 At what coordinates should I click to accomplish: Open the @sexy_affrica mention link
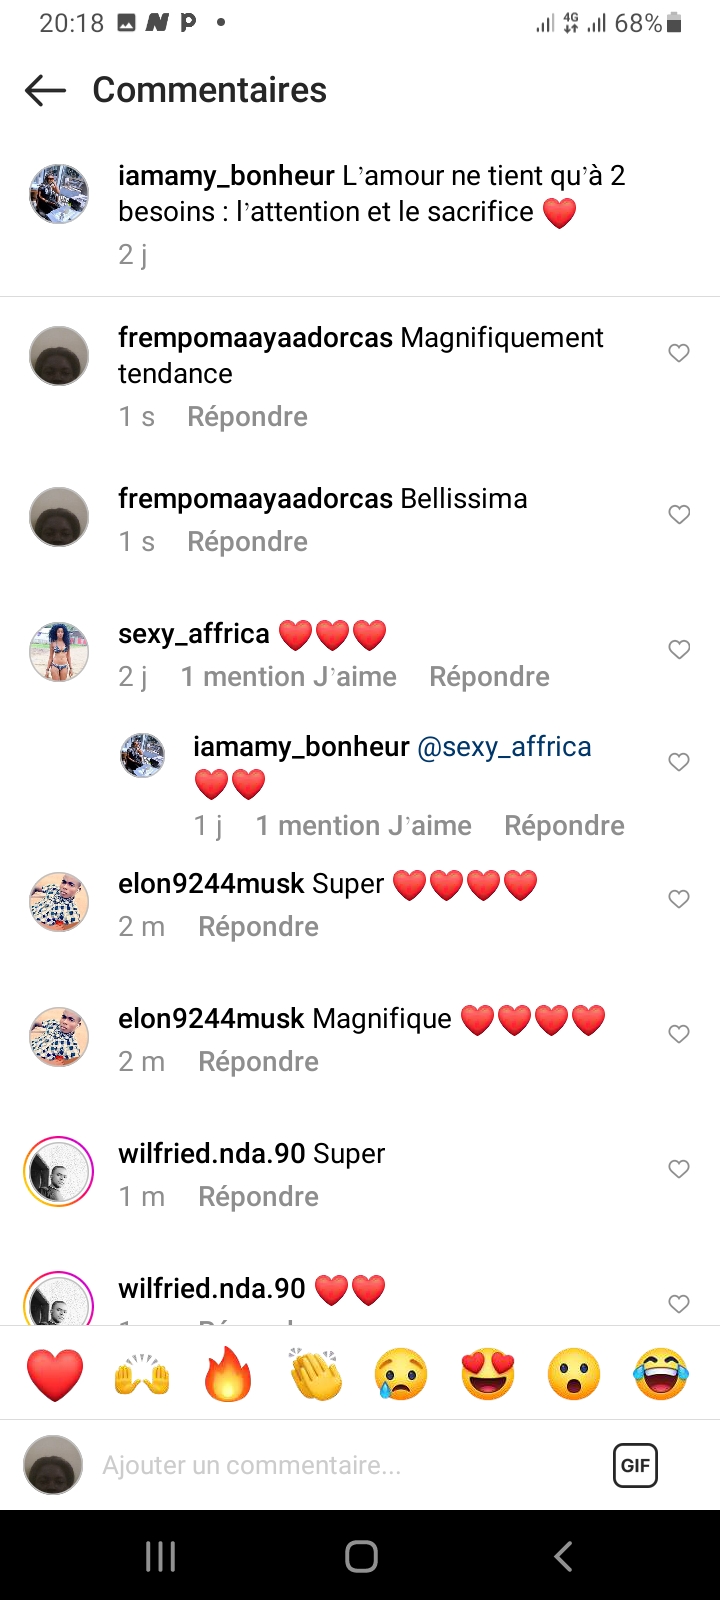click(504, 747)
